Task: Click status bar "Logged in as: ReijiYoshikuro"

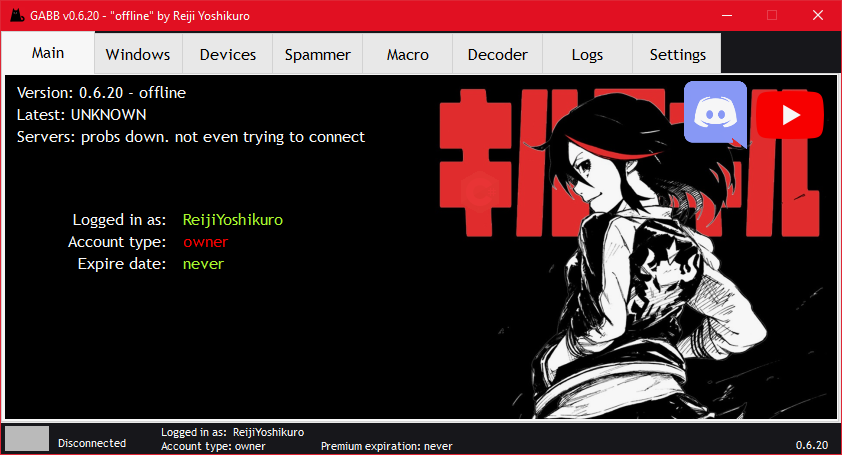Action: [x=232, y=432]
